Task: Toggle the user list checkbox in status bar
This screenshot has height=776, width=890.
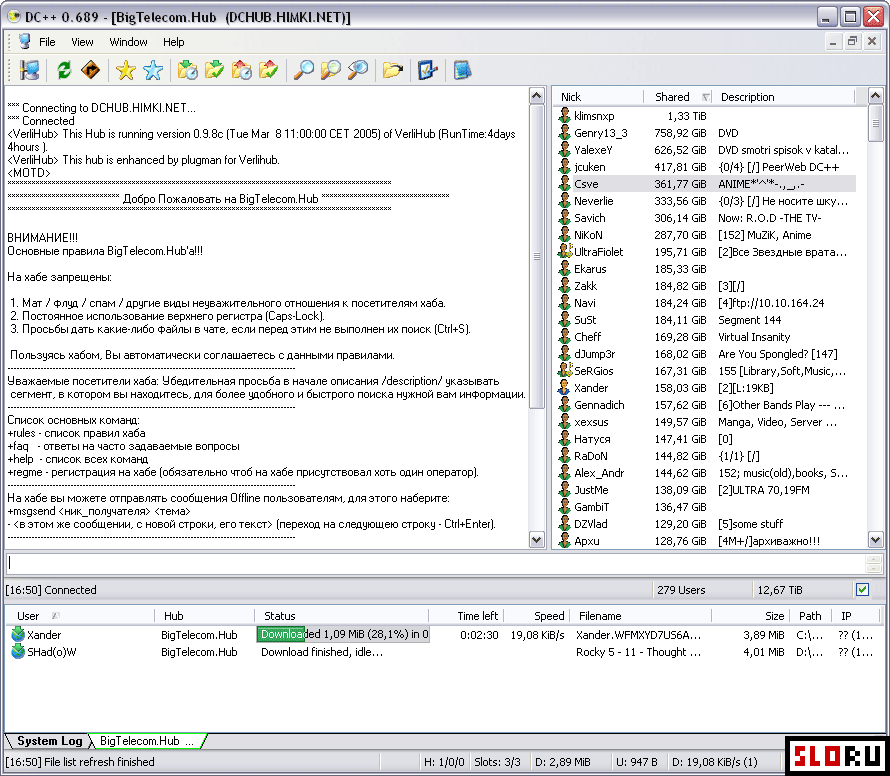Action: pos(862,590)
